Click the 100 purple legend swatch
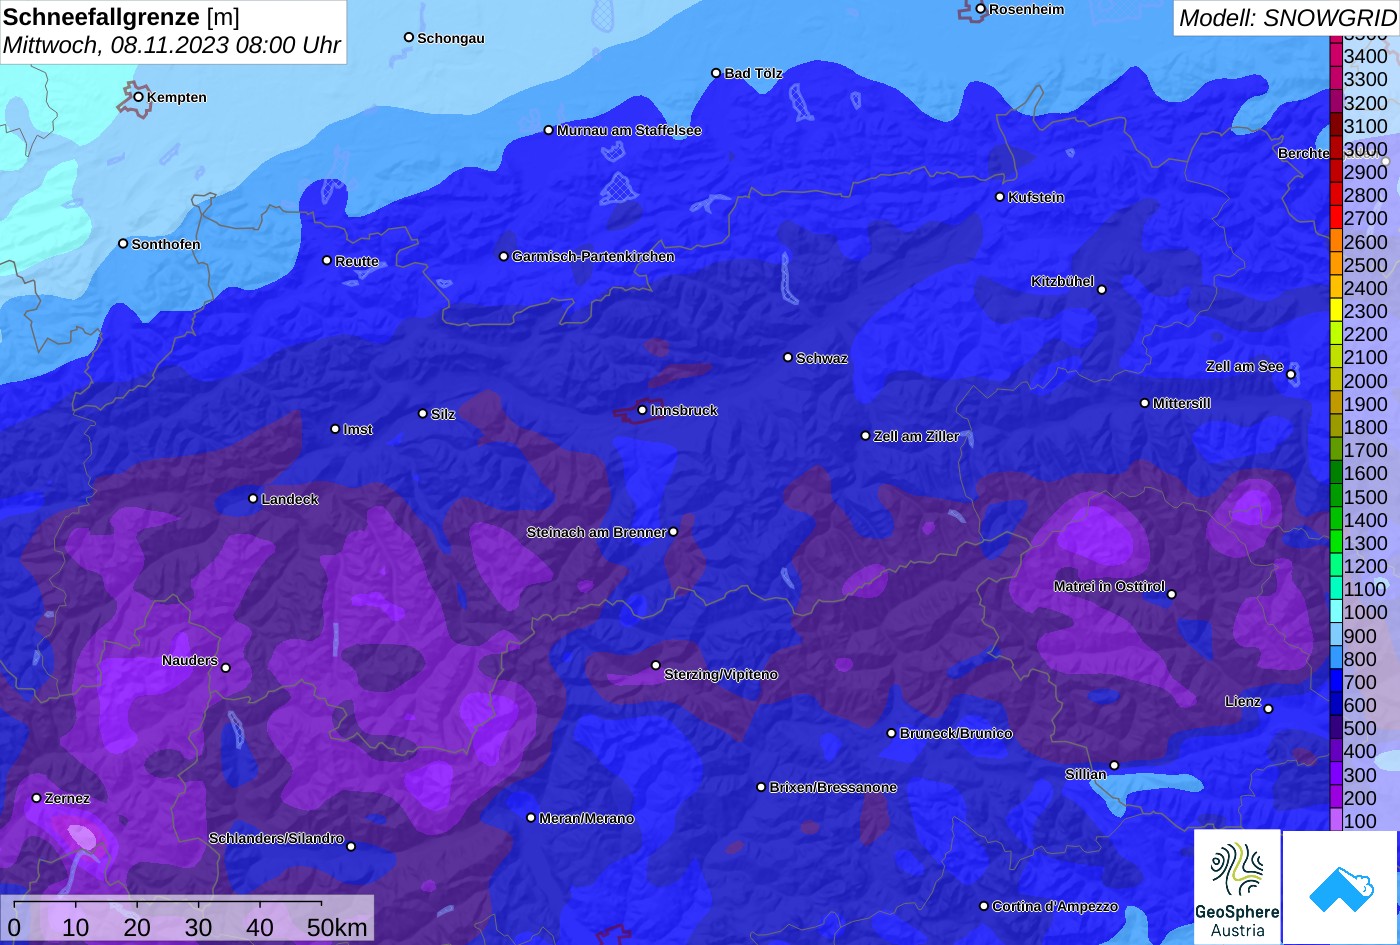The image size is (1400, 945). pos(1336,821)
